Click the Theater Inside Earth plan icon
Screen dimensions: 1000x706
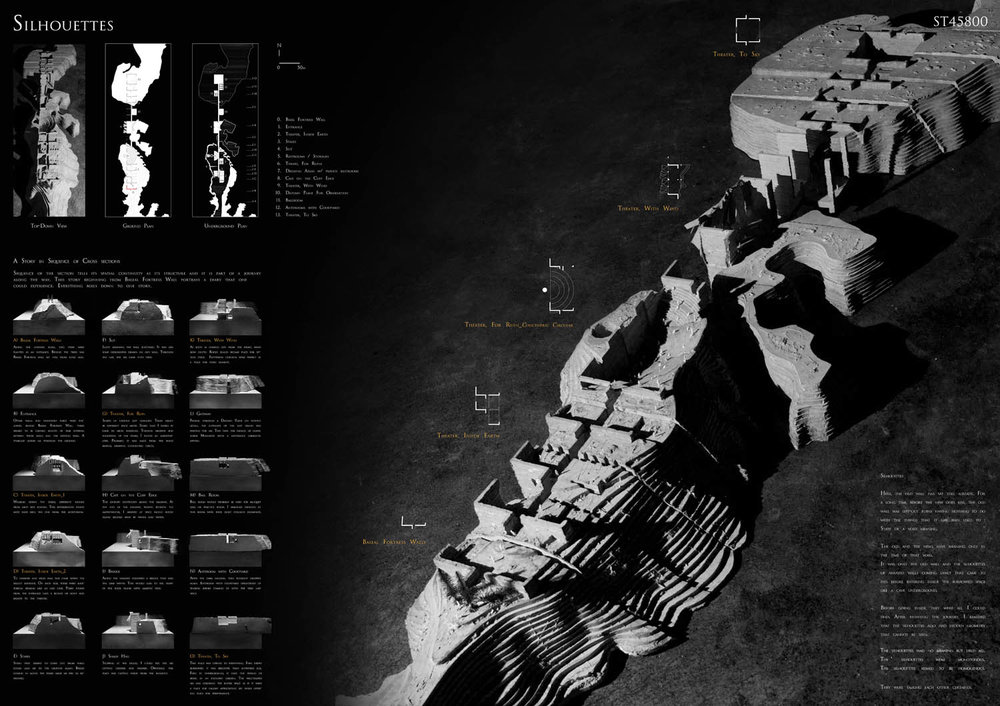pos(488,402)
